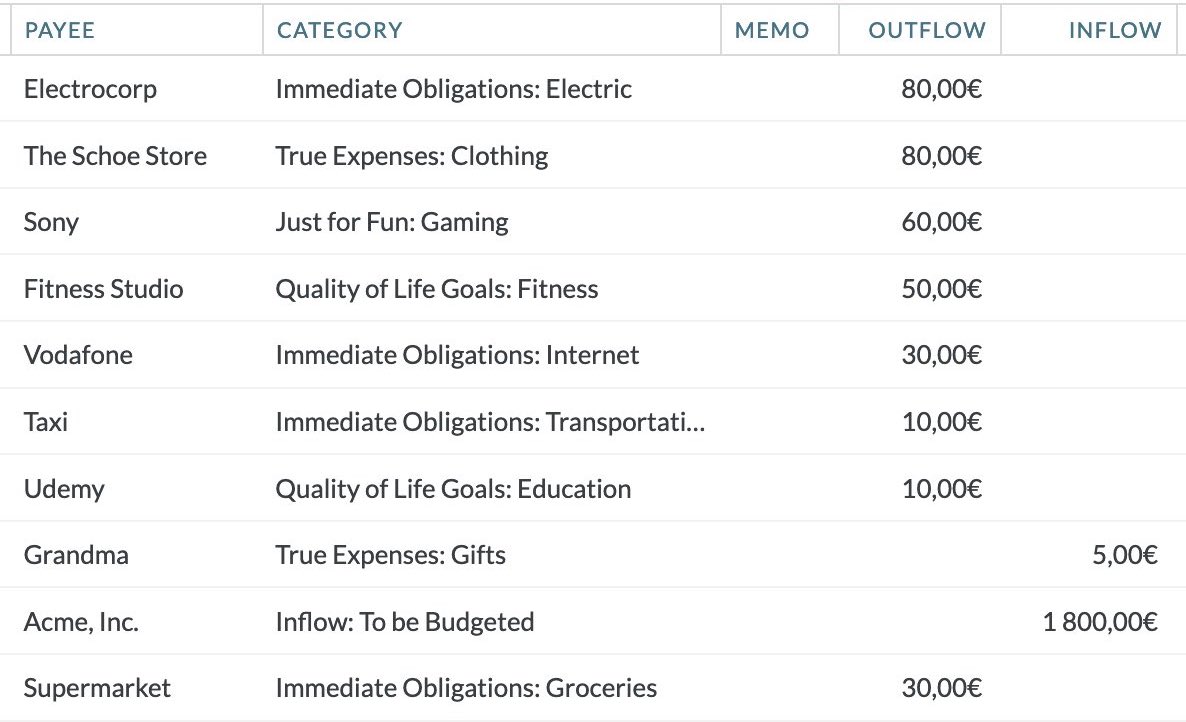This screenshot has height=722, width=1186.
Task: Select the Supermarket transaction row
Action: pyautogui.click(x=593, y=688)
